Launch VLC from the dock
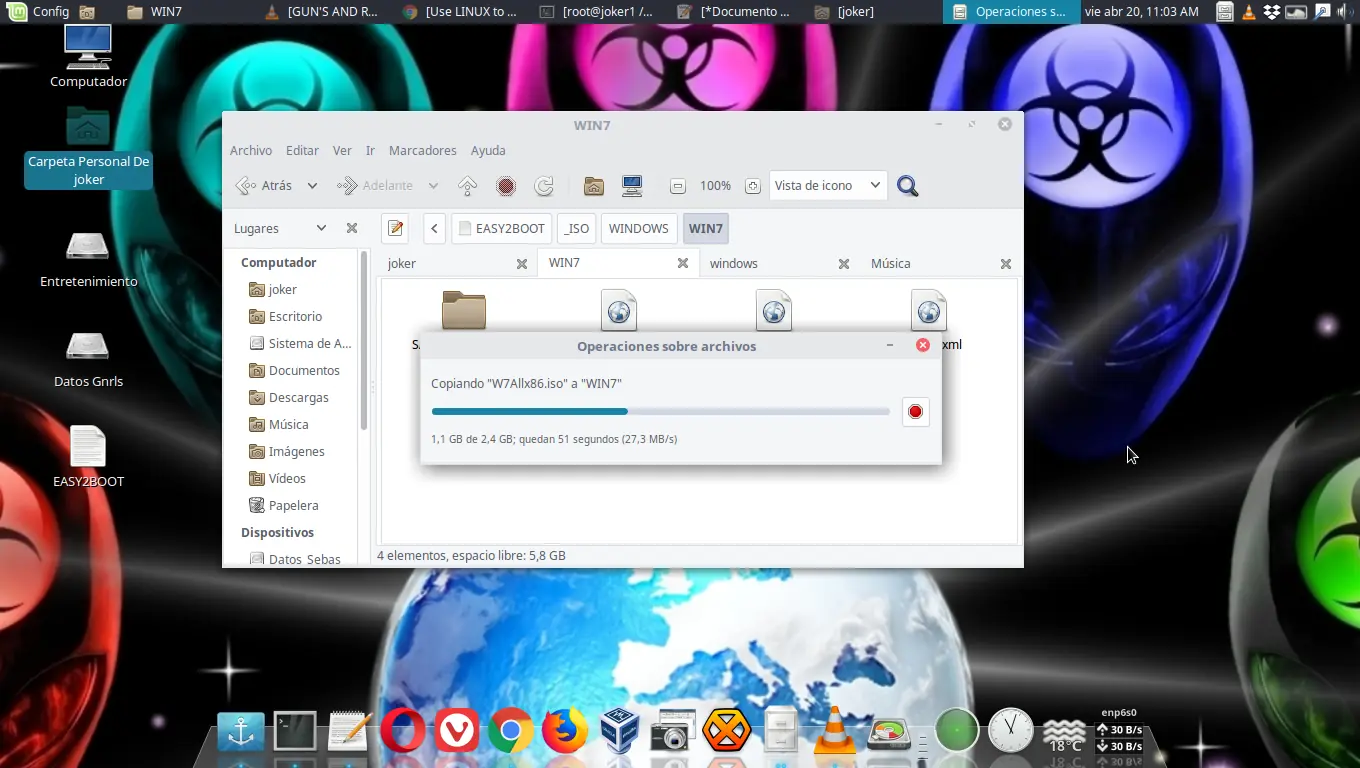 click(x=834, y=731)
